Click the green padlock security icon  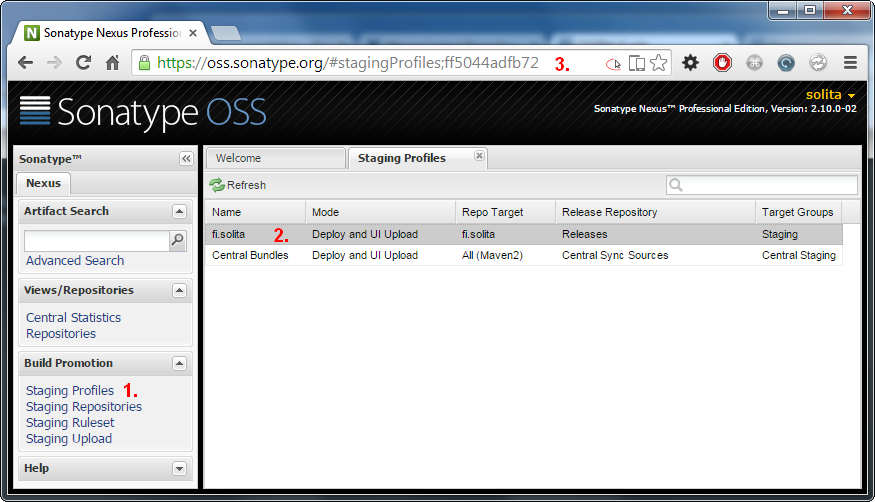click(144, 63)
